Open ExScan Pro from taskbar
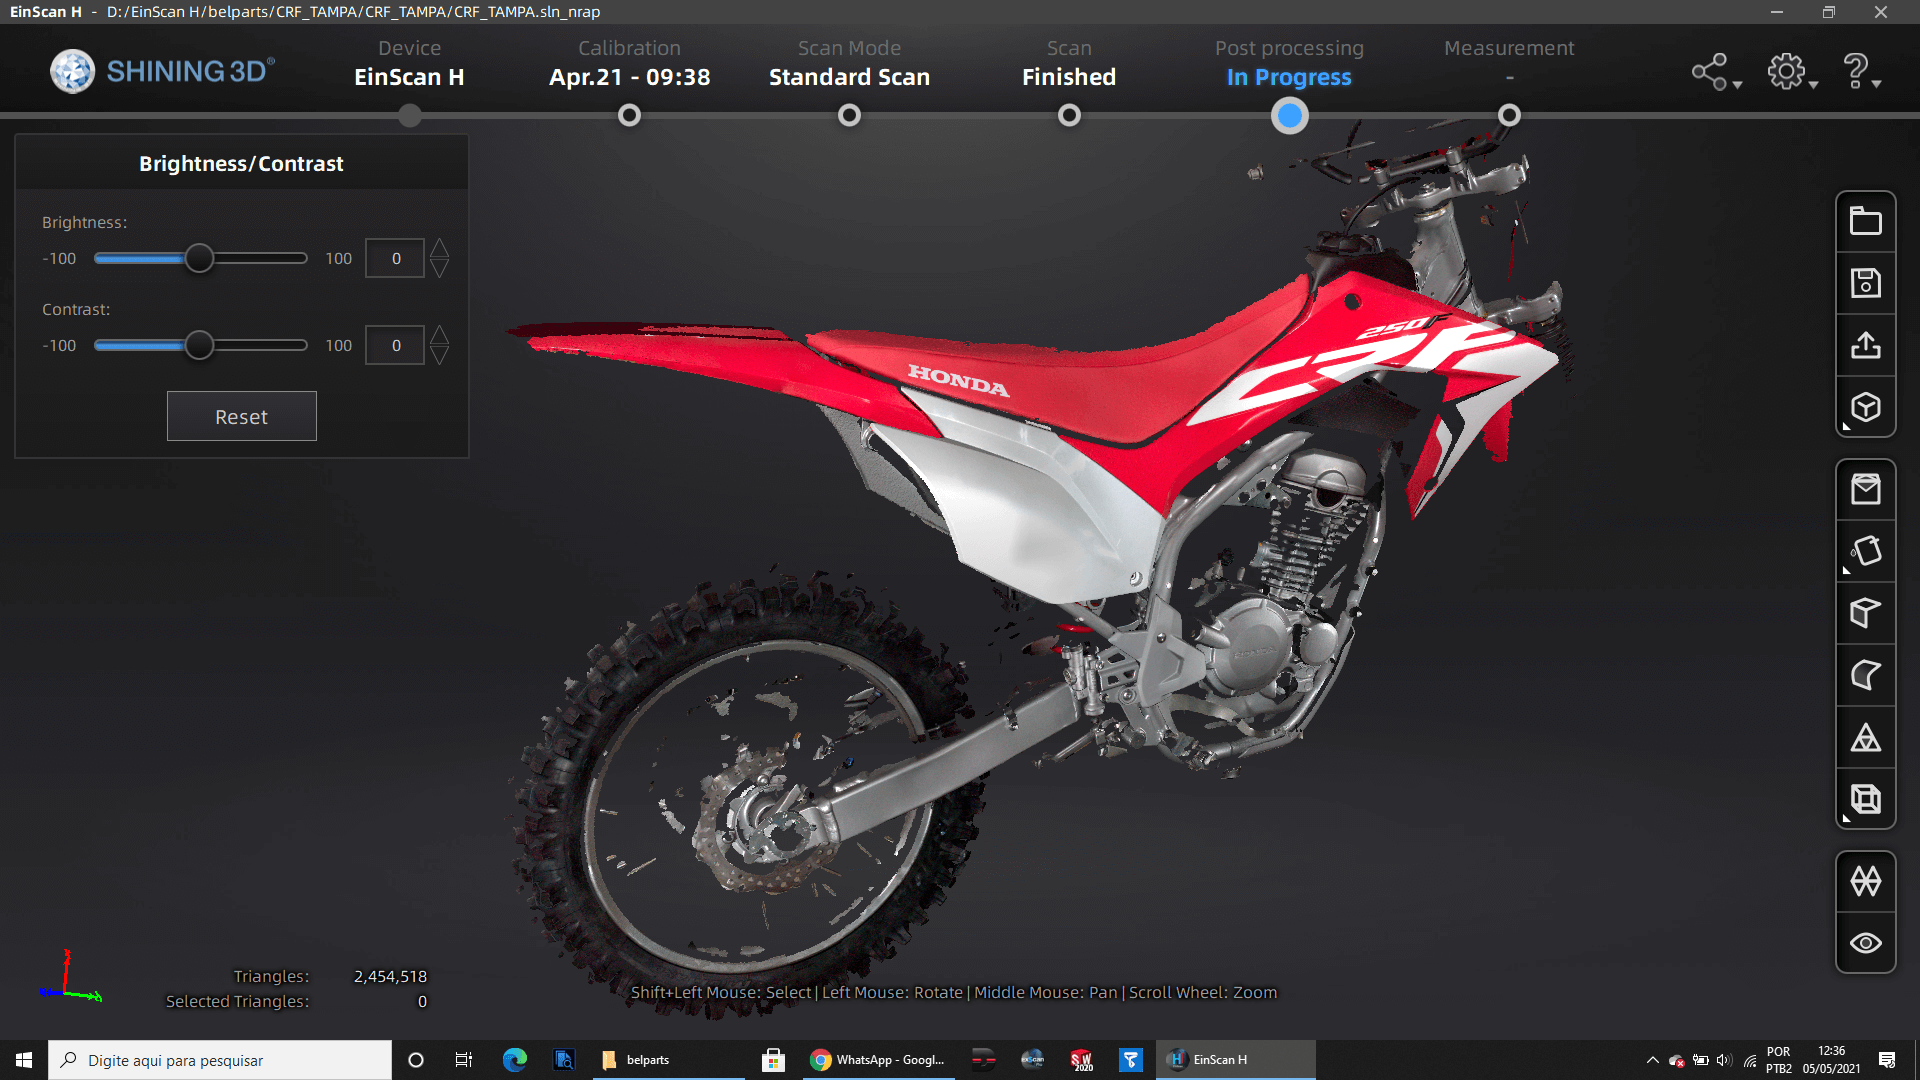 (1033, 1060)
